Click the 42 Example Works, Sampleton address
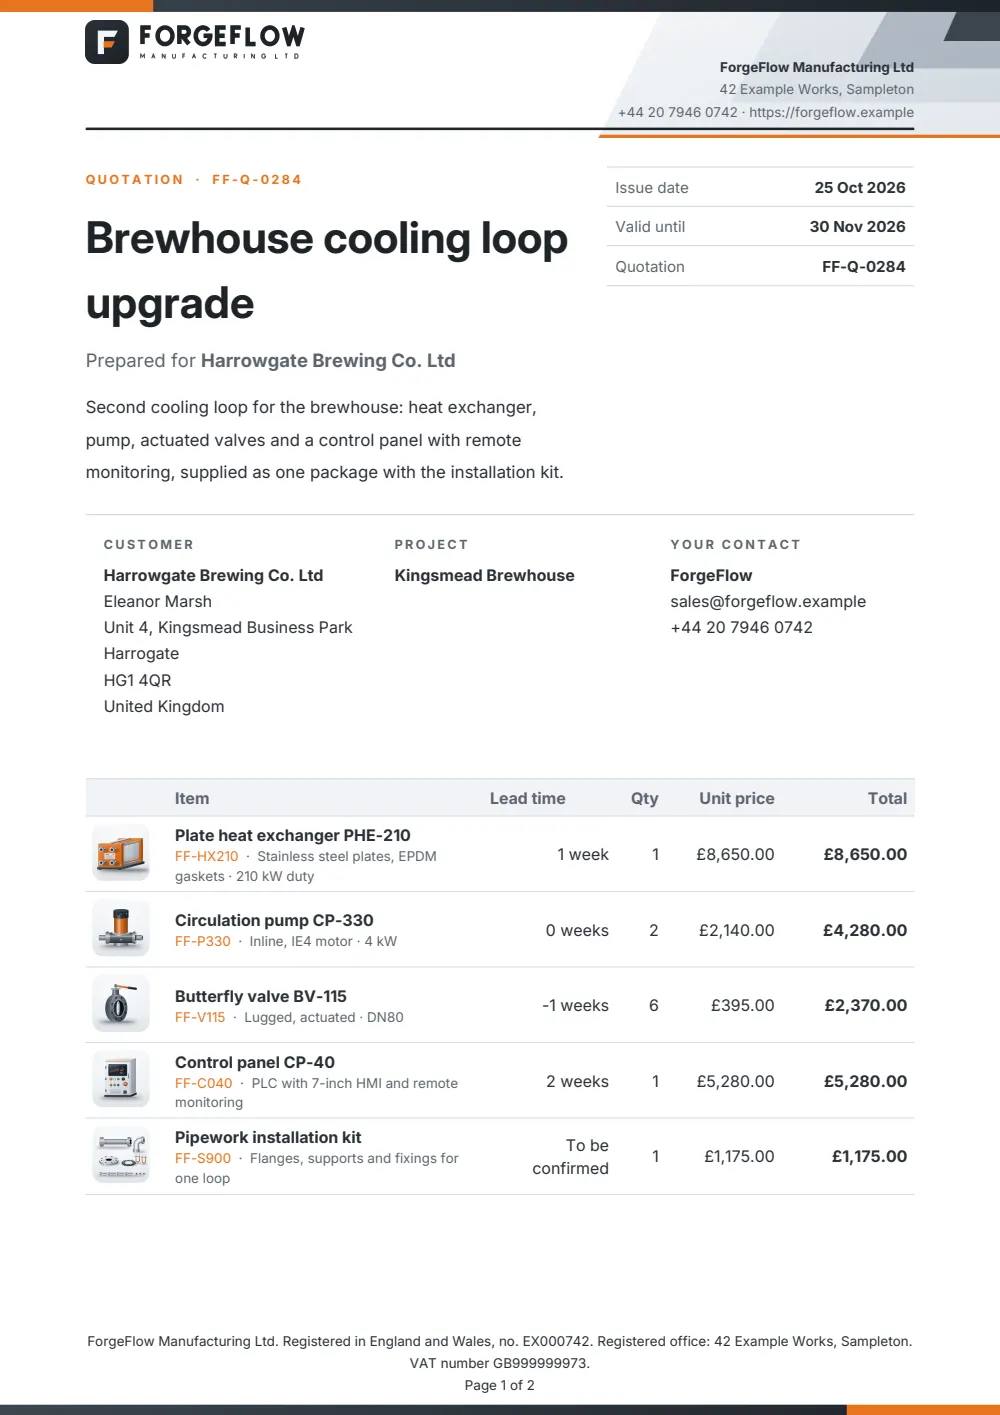 817,89
